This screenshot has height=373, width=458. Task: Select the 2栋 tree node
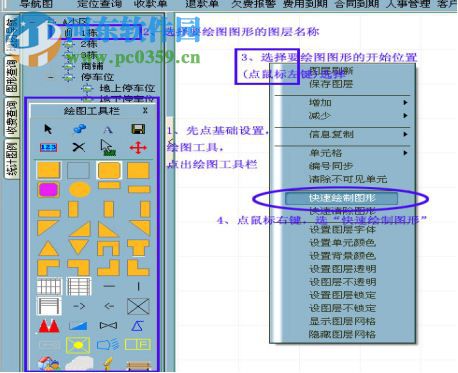(88, 44)
